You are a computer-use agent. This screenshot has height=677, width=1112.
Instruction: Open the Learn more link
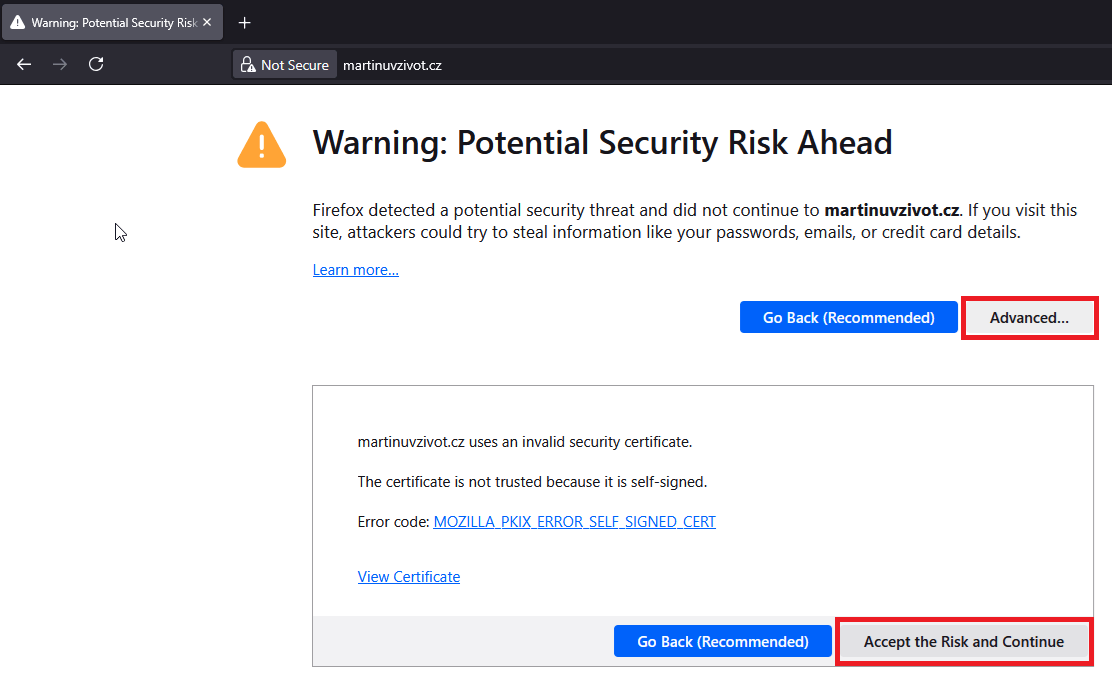click(355, 269)
